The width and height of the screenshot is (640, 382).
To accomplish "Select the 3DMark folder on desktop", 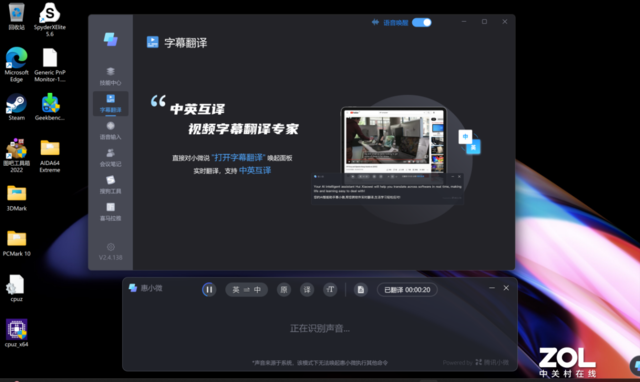I will (16, 198).
